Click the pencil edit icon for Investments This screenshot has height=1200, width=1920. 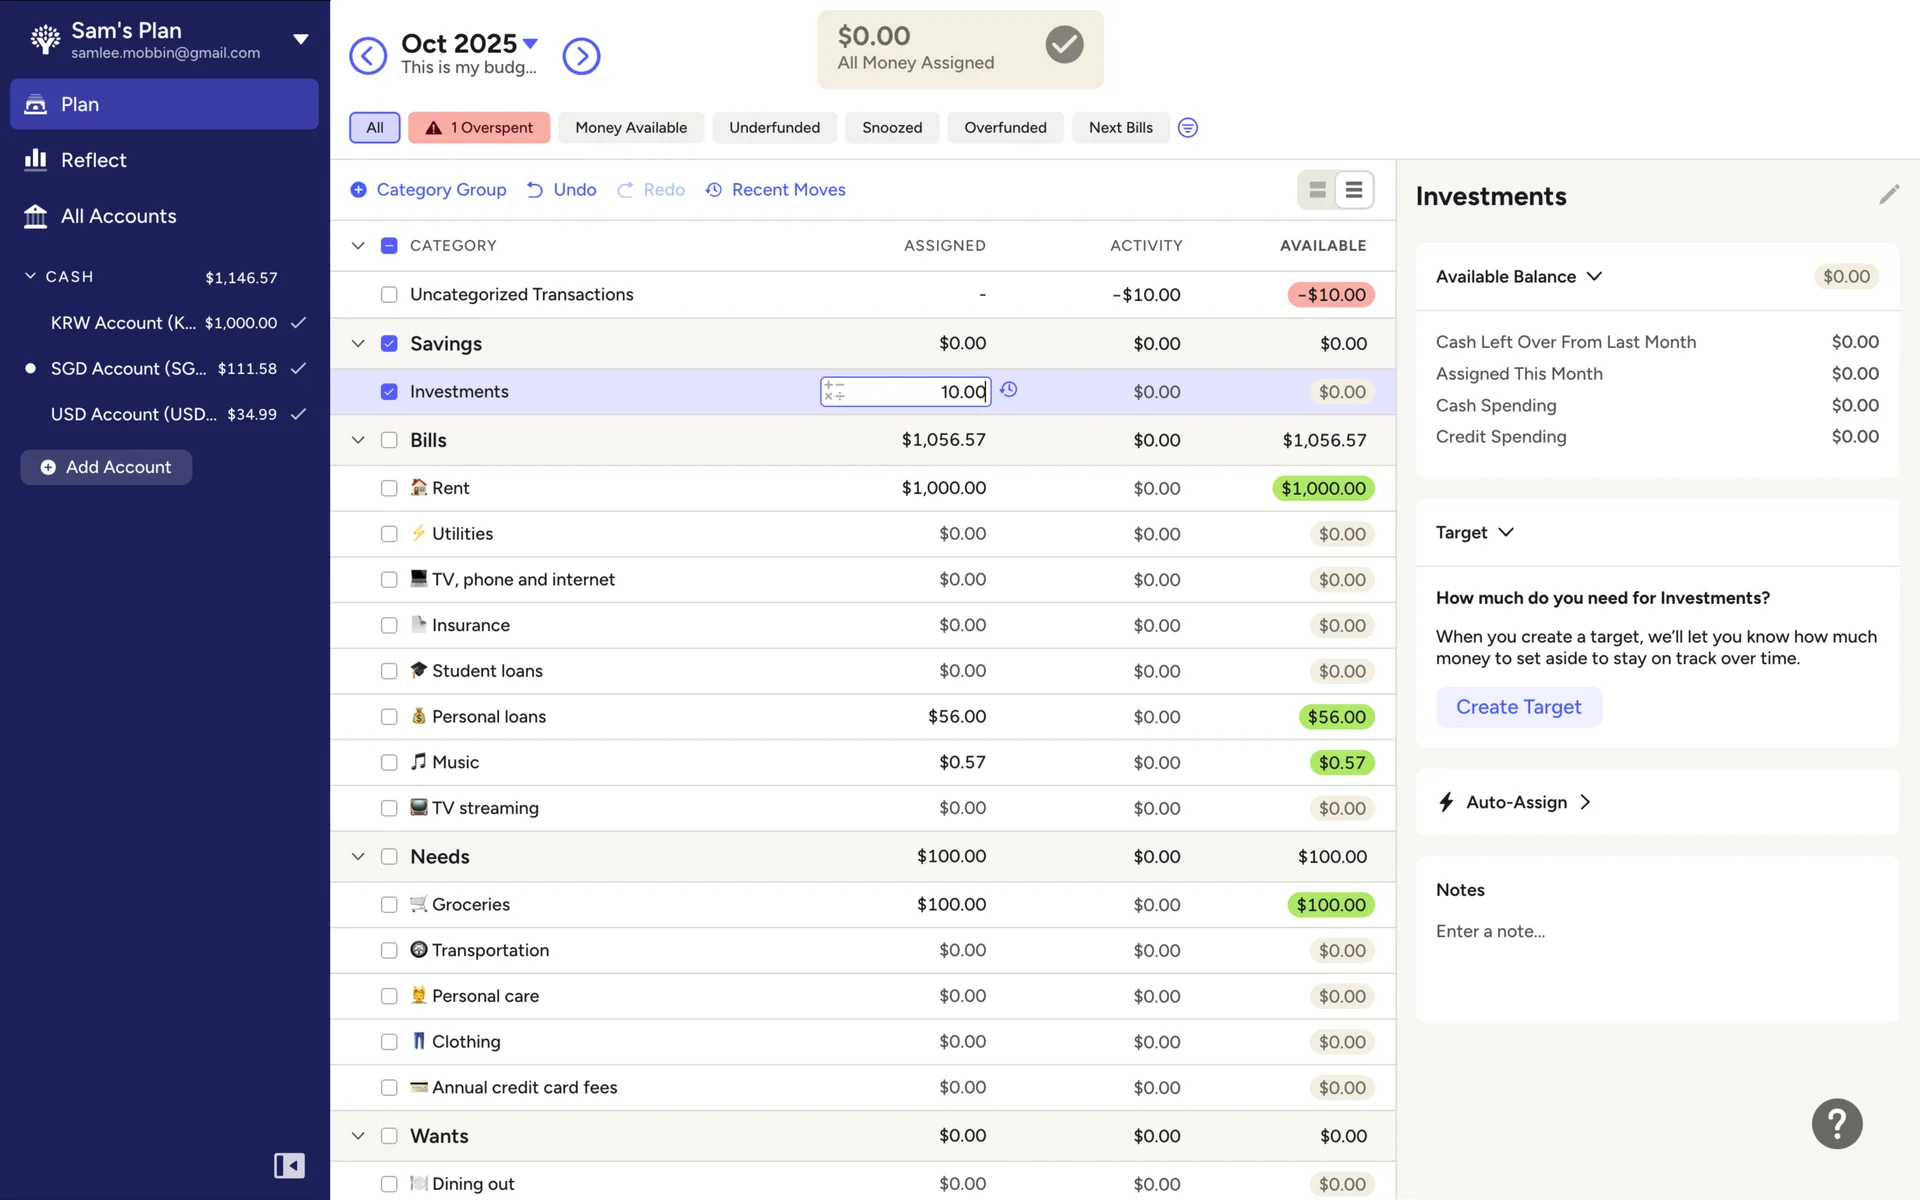(x=1888, y=195)
